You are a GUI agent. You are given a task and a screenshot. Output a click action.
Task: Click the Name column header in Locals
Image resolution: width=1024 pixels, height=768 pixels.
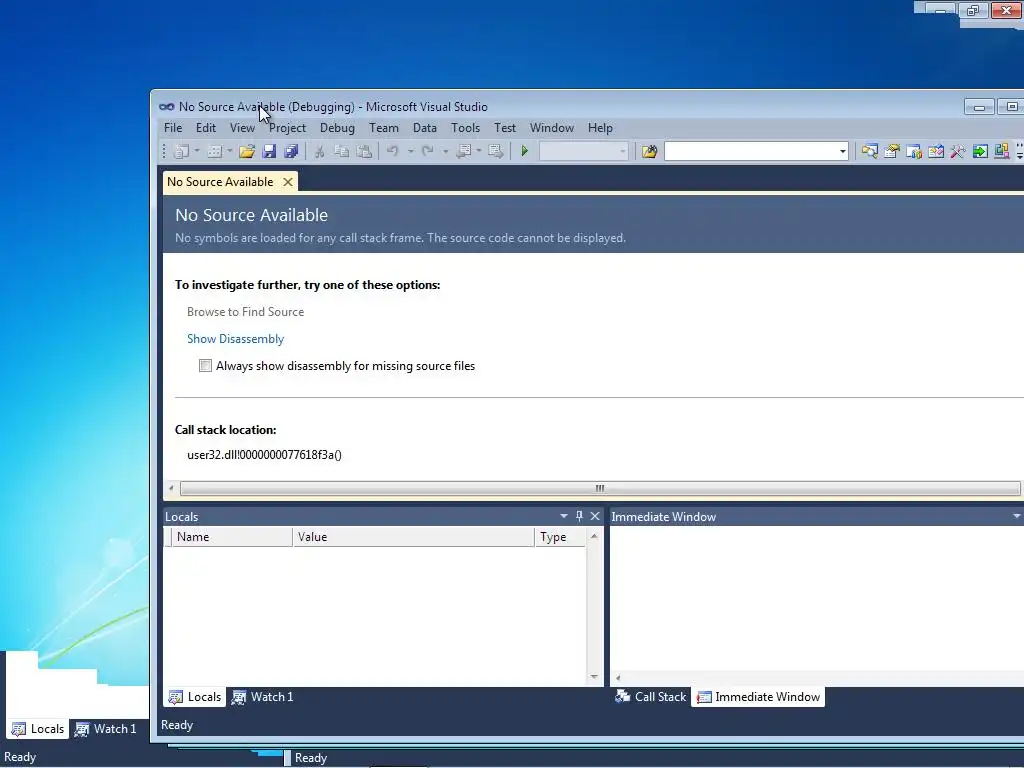tap(232, 537)
